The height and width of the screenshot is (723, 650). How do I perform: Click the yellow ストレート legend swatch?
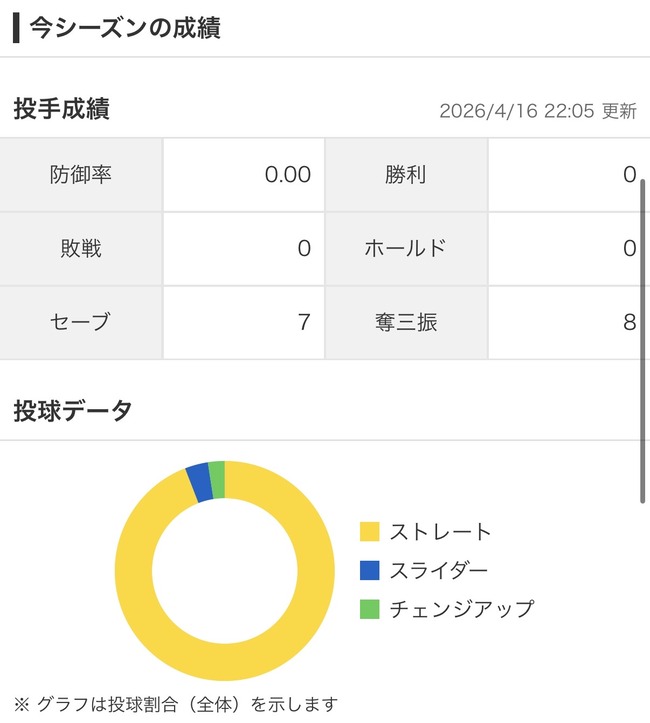(370, 532)
